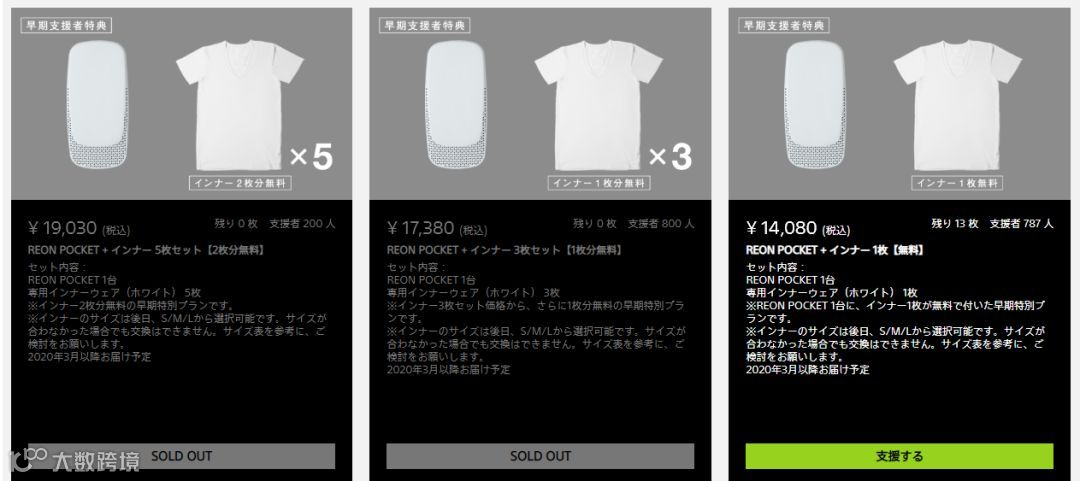The height and width of the screenshot is (481, 1080).
Task: Click SOLD OUT button on 5枚セット card
Action: pyautogui.click(x=181, y=456)
